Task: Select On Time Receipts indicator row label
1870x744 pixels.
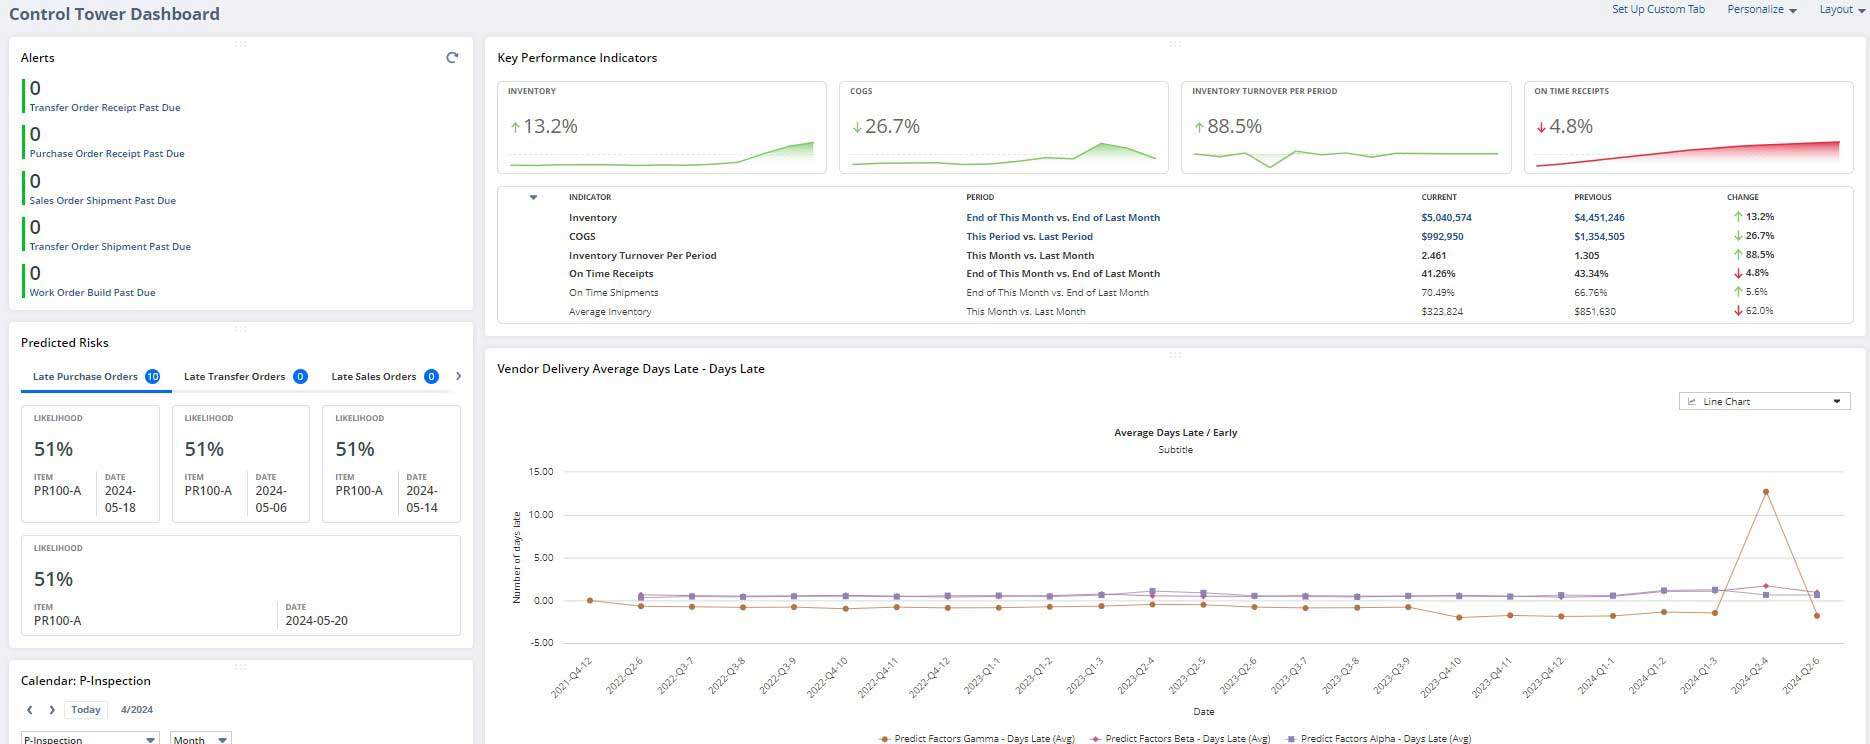Action: tap(611, 273)
